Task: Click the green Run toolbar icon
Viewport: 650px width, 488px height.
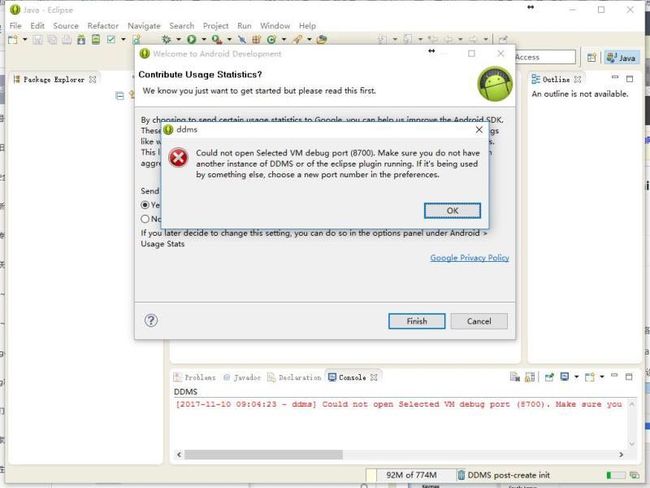Action: click(x=191, y=39)
